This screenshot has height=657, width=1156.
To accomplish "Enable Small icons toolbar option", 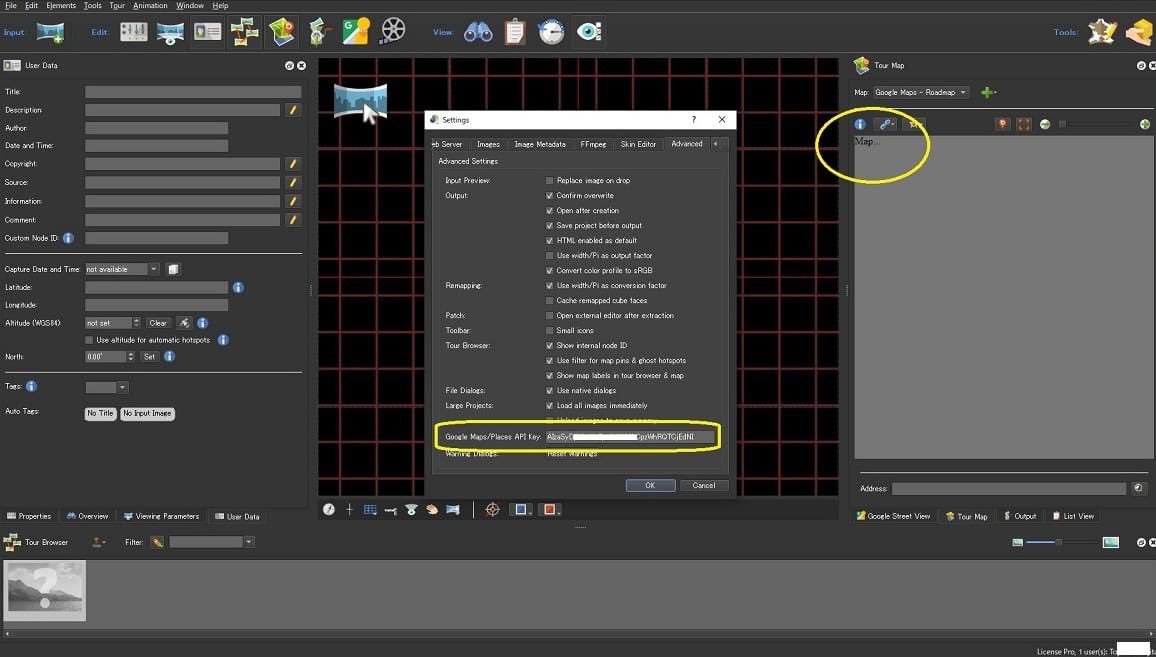I will click(549, 330).
